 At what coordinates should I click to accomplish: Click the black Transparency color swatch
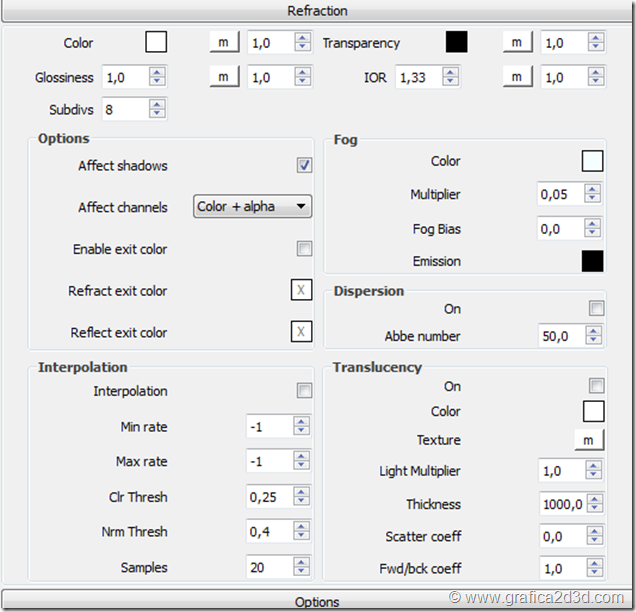click(456, 42)
